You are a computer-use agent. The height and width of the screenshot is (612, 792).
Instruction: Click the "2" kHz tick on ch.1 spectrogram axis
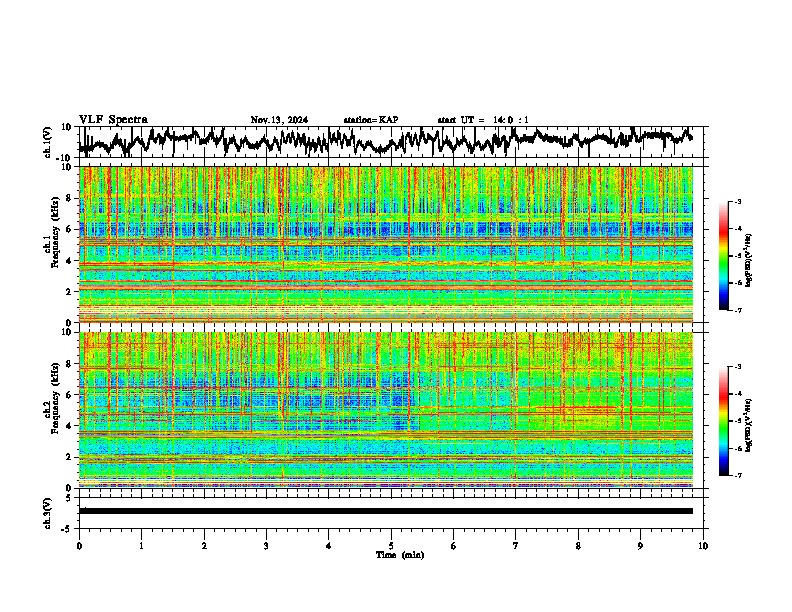click(x=70, y=292)
